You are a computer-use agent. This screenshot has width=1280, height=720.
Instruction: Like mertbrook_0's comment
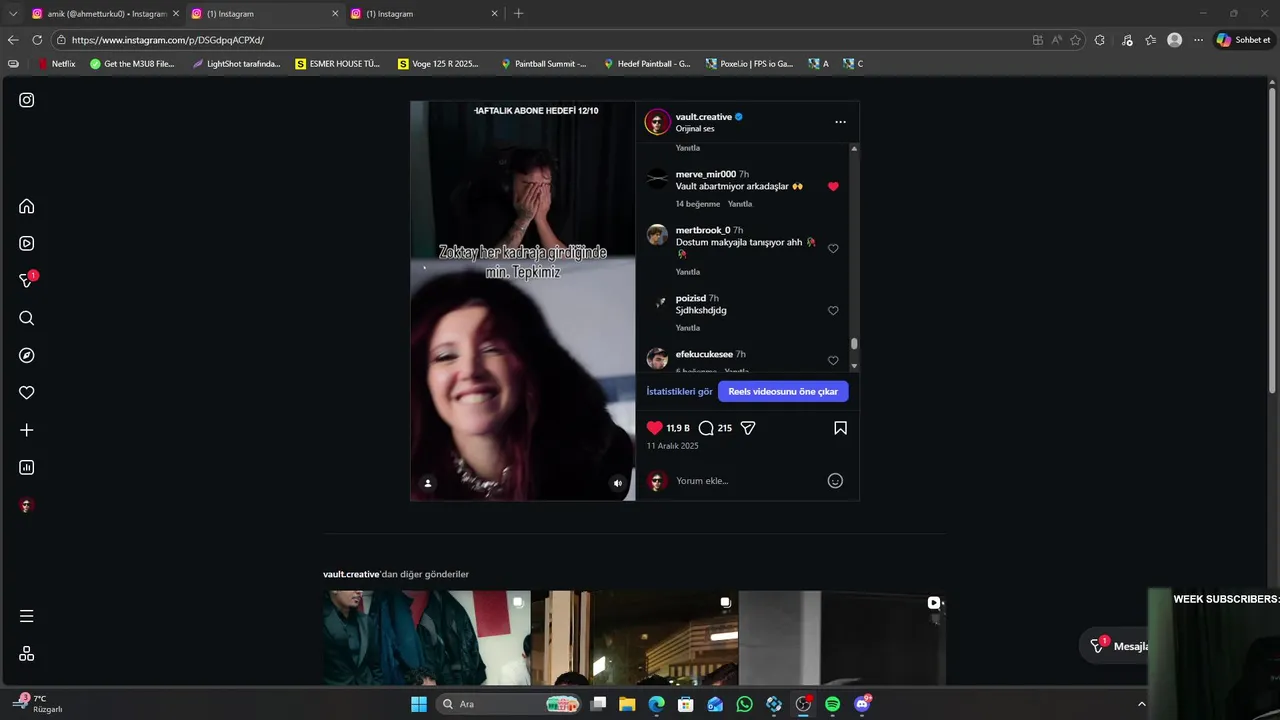pyautogui.click(x=833, y=249)
